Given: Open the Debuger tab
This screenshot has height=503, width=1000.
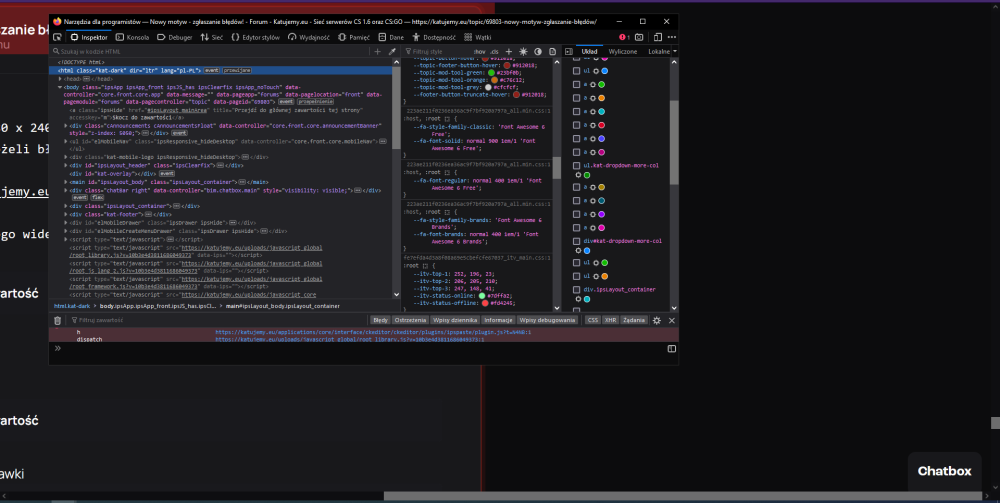Looking at the screenshot, I should coord(175,37).
